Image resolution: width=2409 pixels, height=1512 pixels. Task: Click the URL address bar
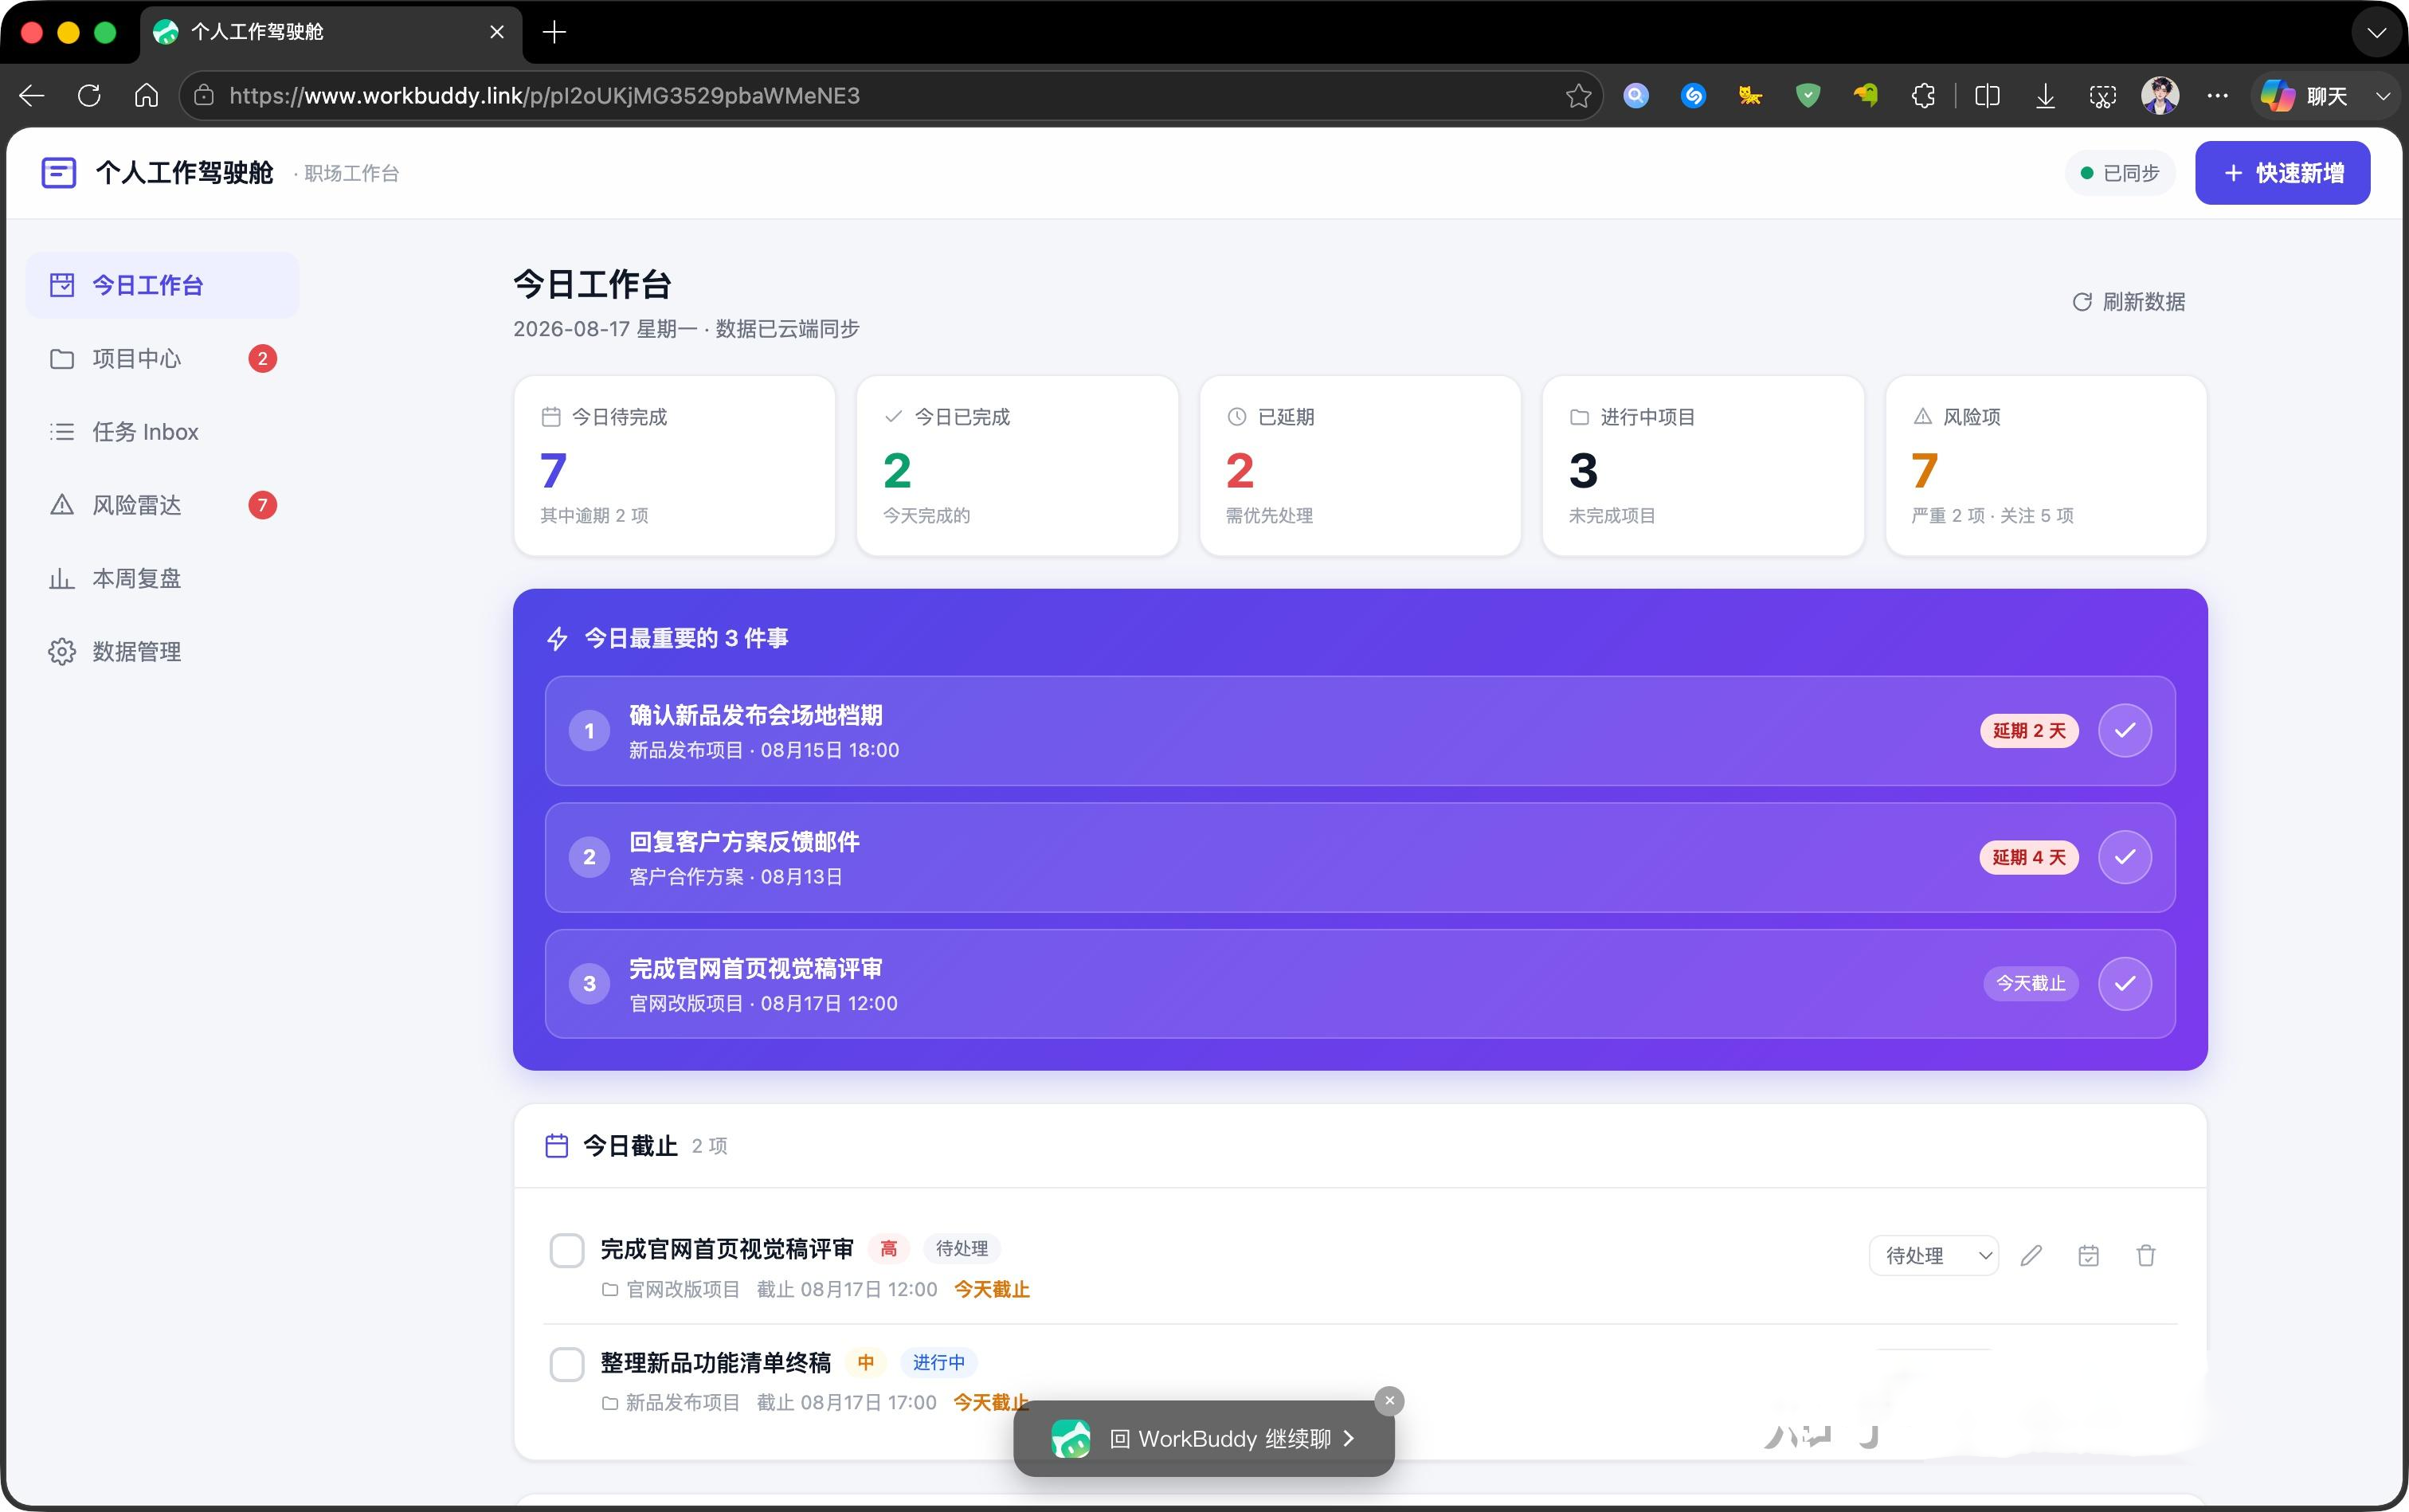click(x=890, y=96)
